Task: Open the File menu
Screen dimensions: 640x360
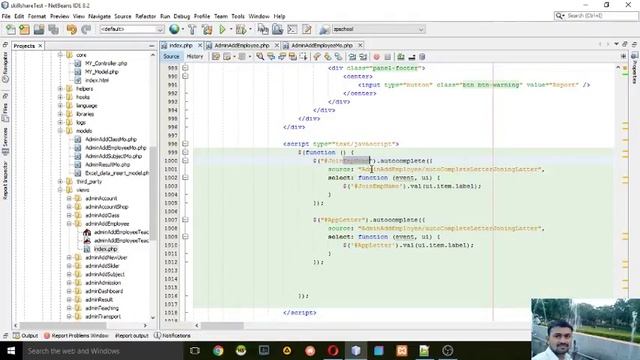Action: [x=6, y=16]
